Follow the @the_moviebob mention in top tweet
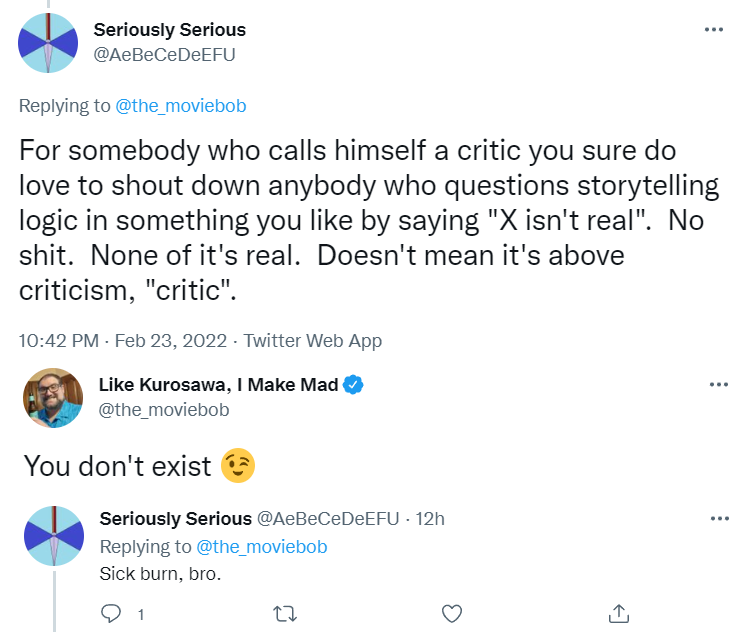The height and width of the screenshot is (632, 739). pos(181,106)
